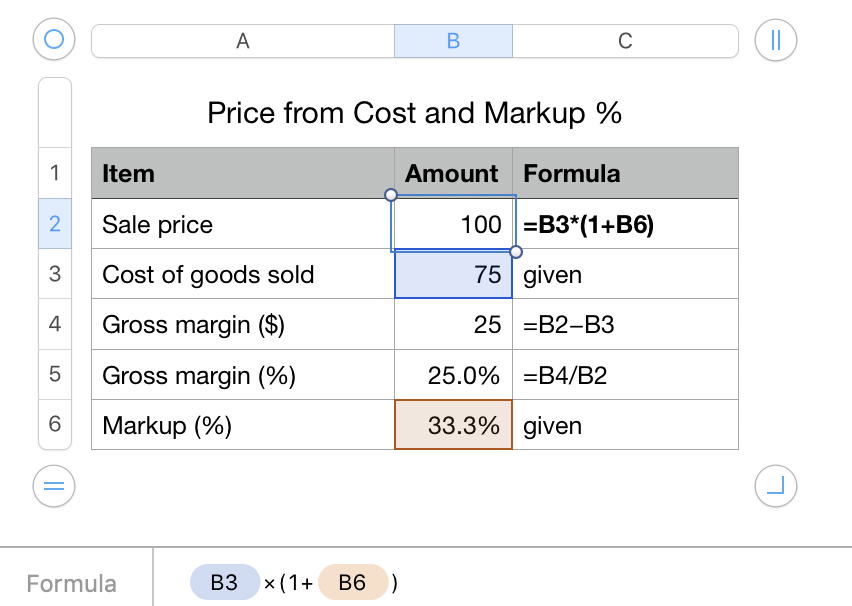Screen dimensions: 852x606
Task: Click the B3 token in formula bar
Action: click(224, 583)
